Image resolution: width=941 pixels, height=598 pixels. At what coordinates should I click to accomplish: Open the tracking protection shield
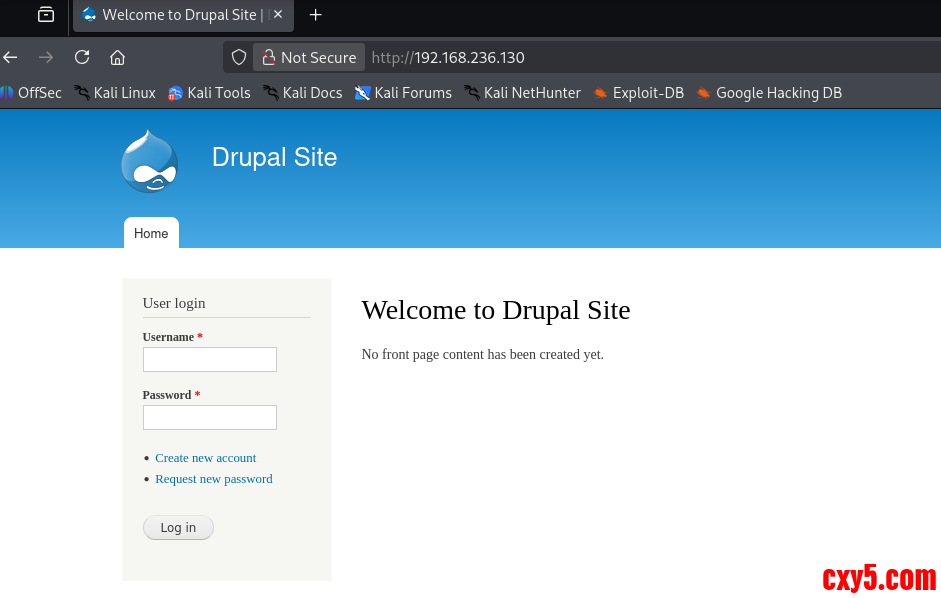click(x=239, y=58)
